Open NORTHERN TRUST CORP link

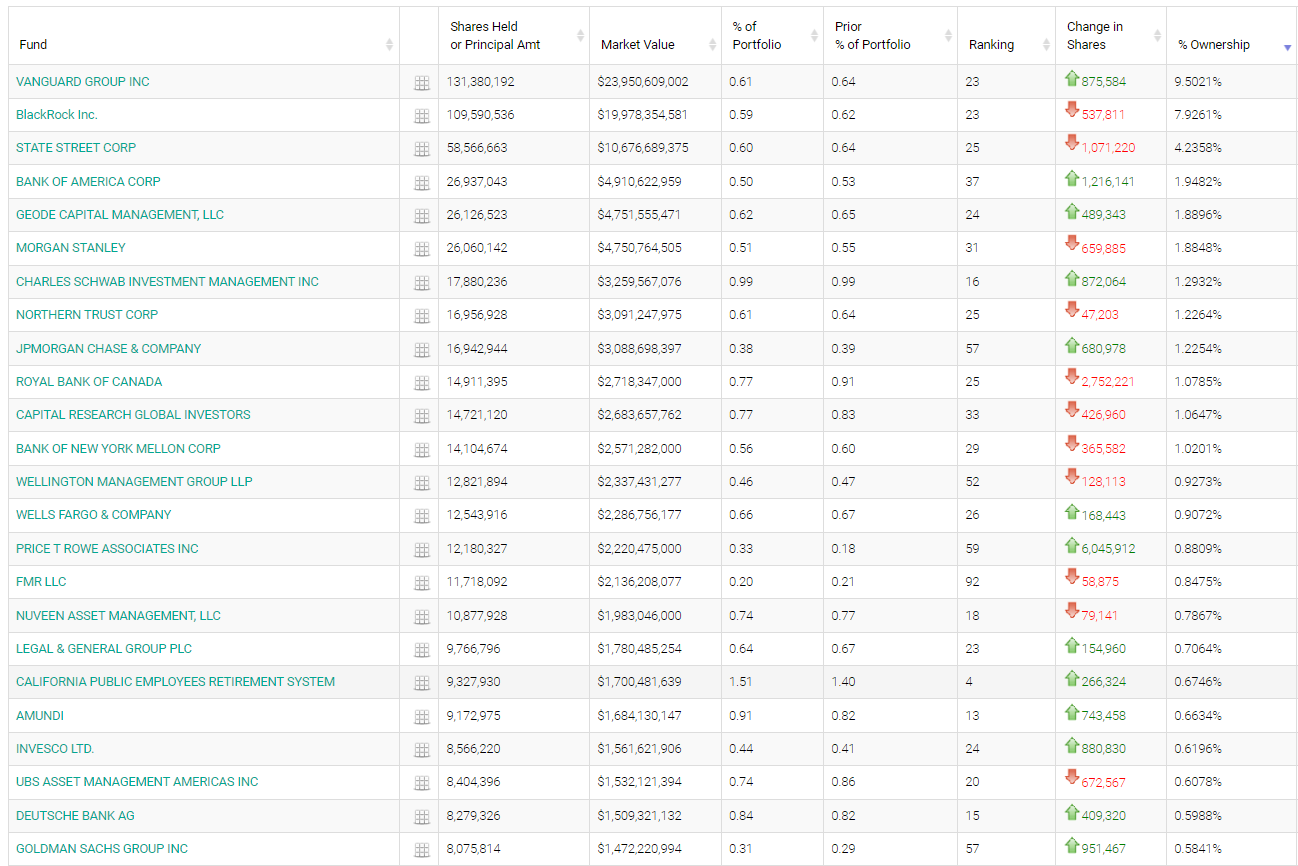(87, 315)
